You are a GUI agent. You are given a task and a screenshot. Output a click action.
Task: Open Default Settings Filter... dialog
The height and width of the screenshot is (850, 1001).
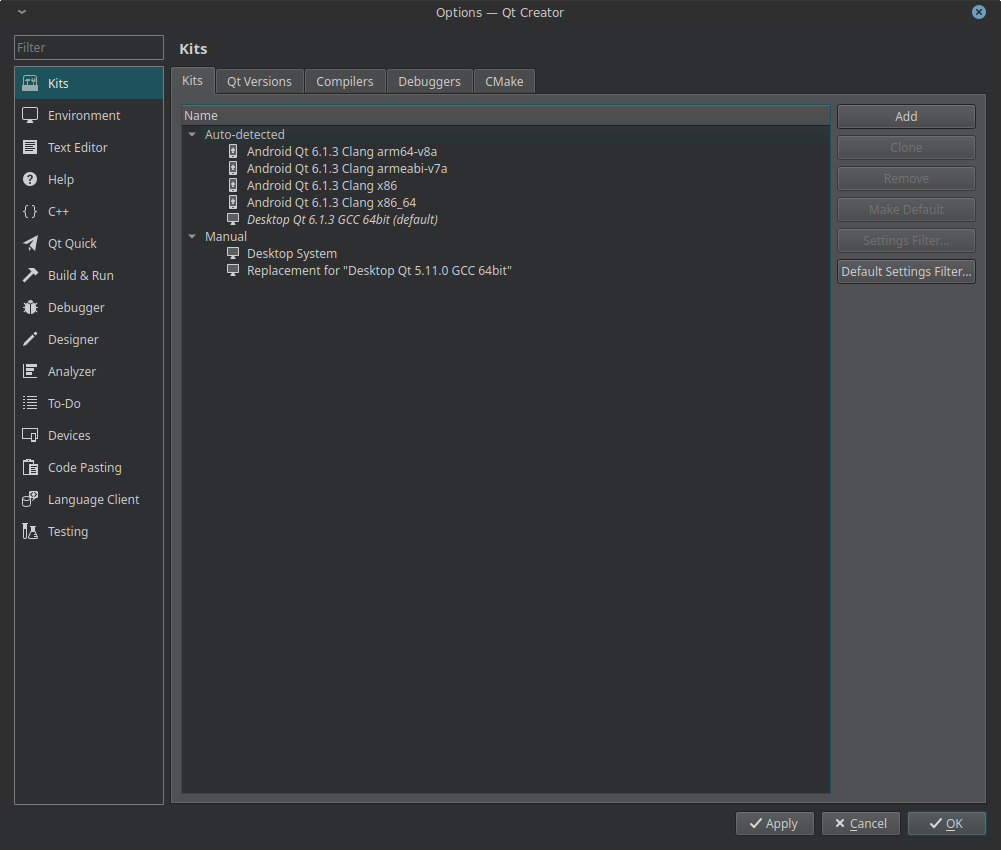[x=906, y=271]
